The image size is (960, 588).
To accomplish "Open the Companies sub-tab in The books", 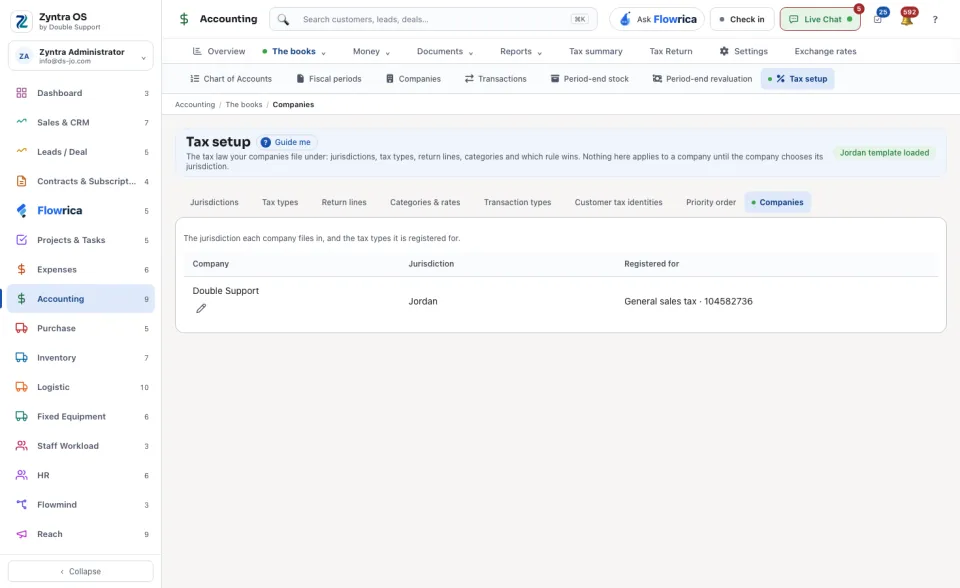I will (413, 79).
